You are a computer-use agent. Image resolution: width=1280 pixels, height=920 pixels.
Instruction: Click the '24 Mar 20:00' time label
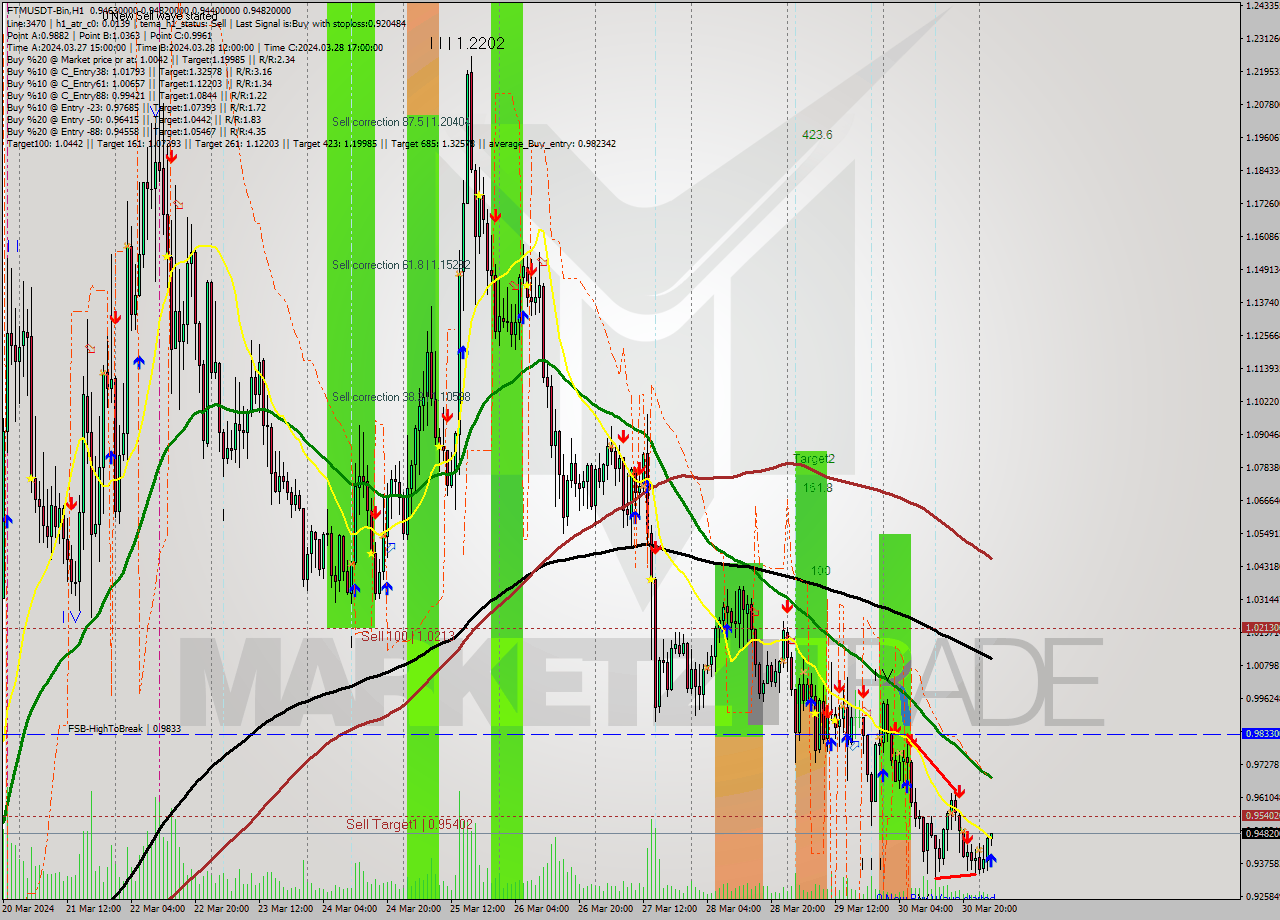(415, 909)
